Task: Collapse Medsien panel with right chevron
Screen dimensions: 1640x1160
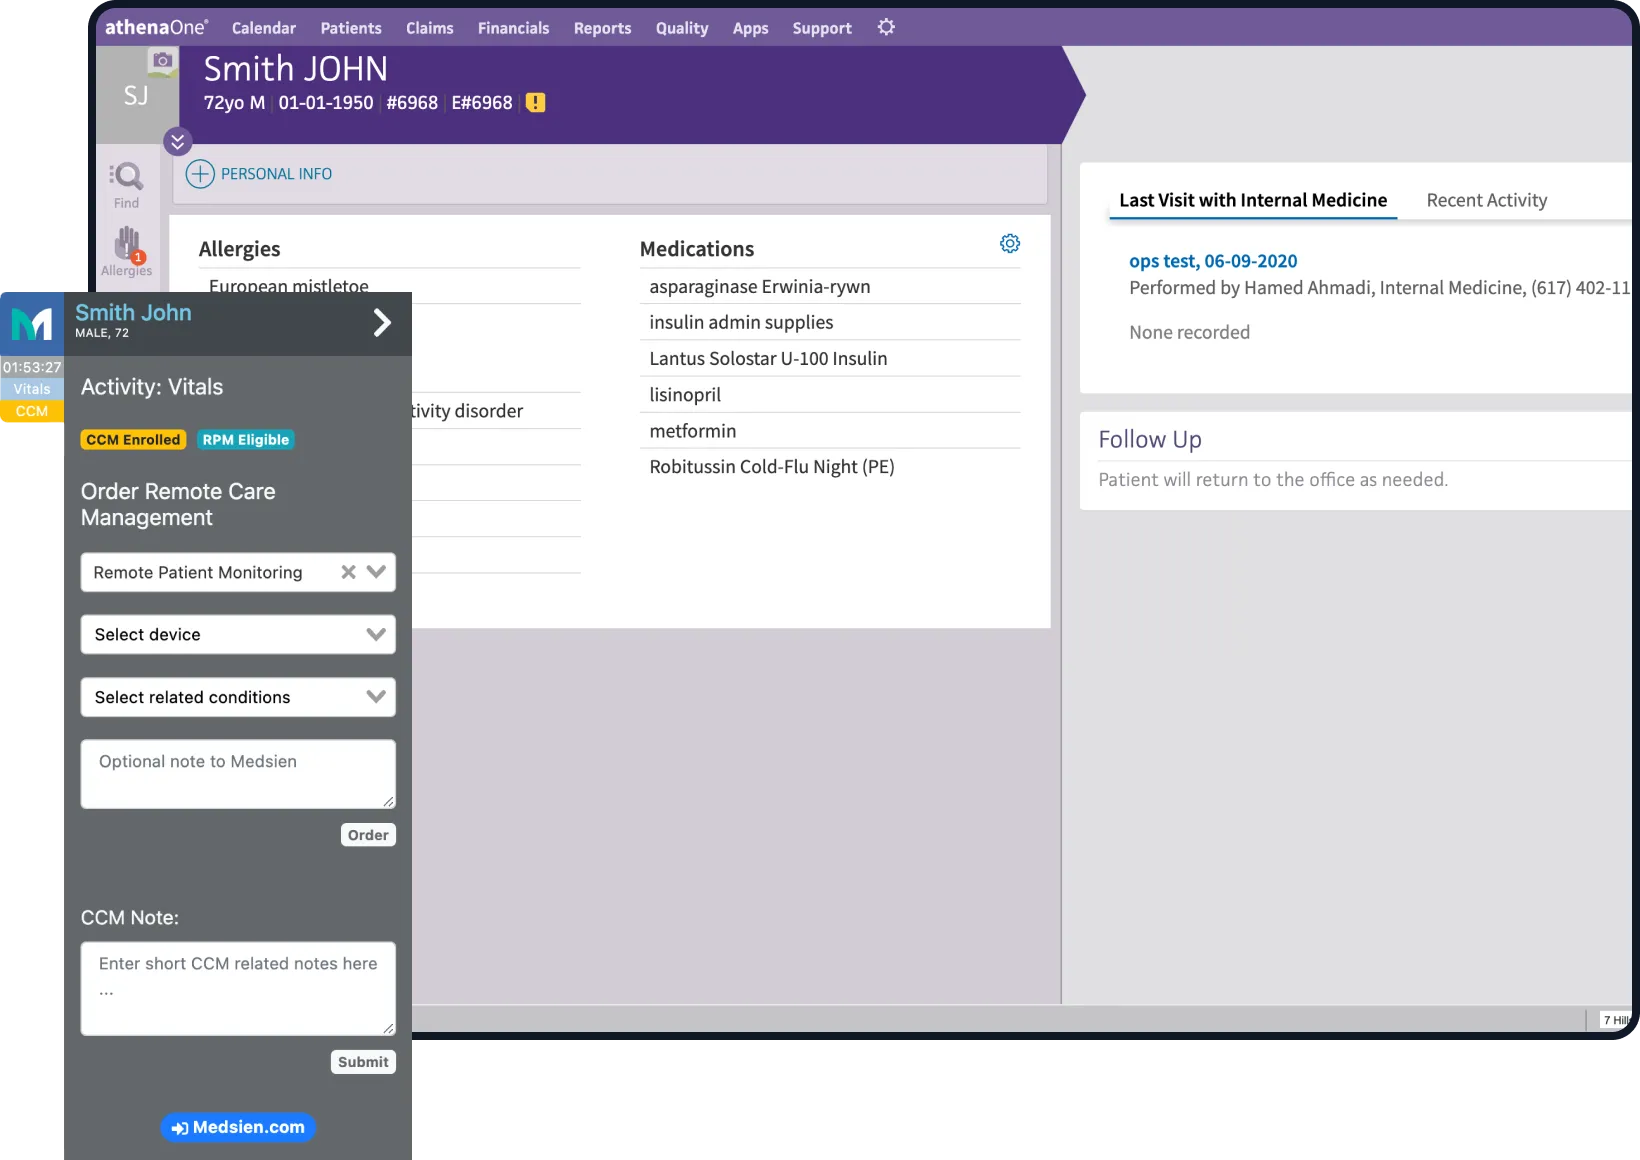Action: coord(382,322)
